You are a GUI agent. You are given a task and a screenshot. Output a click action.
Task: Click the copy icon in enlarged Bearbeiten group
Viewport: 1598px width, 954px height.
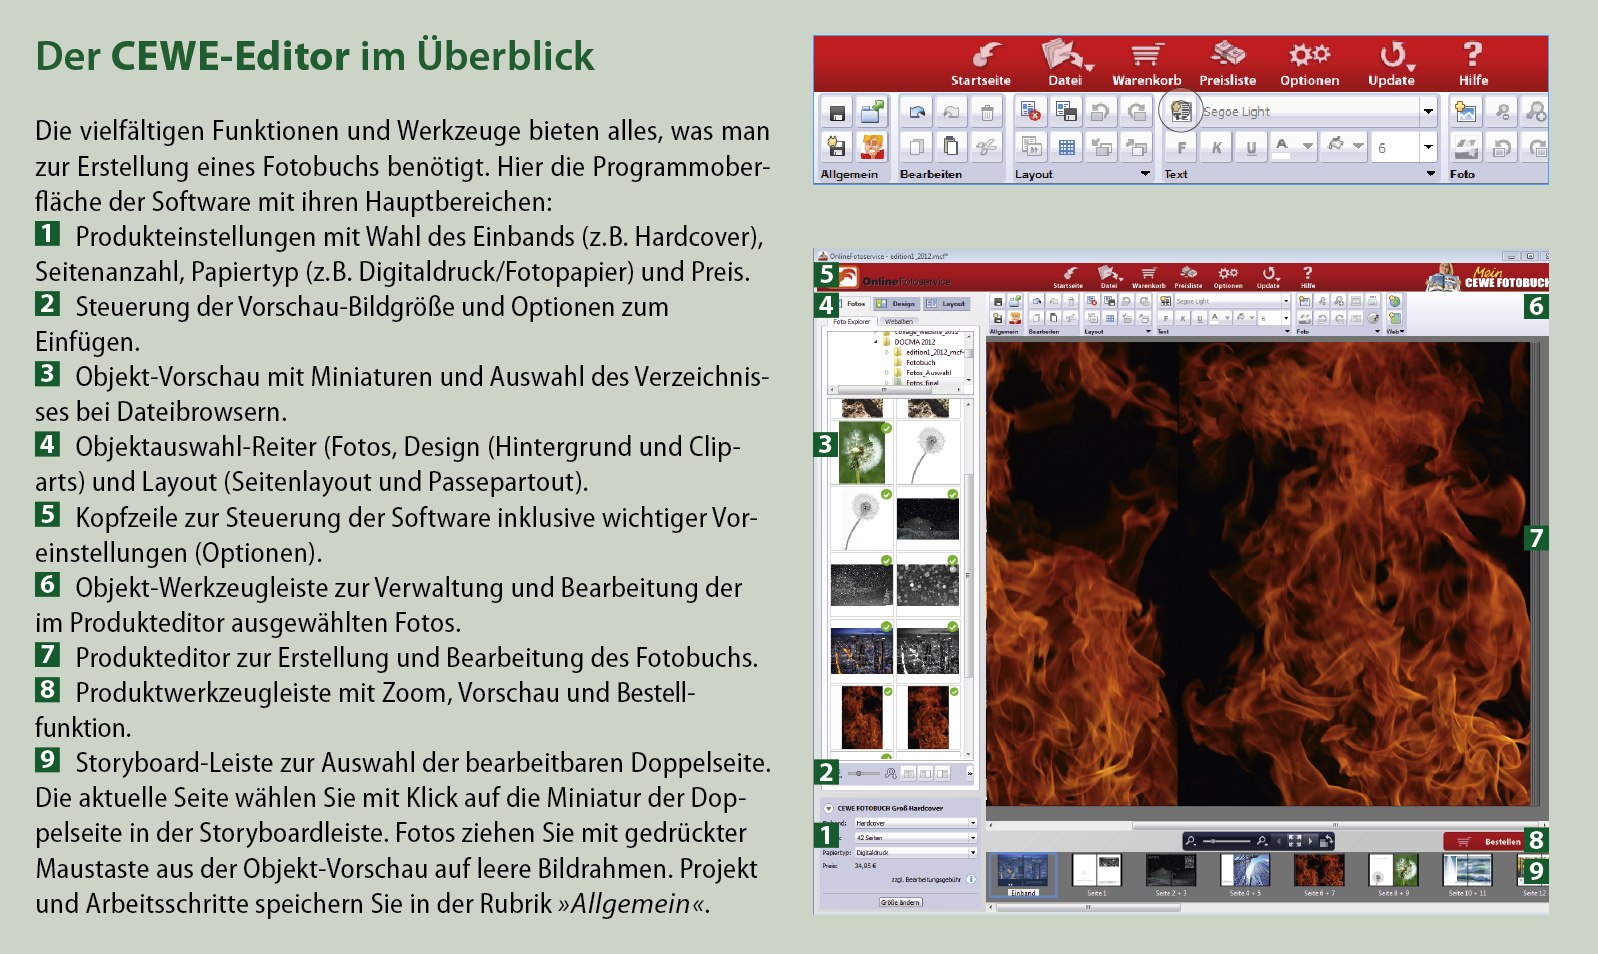pyautogui.click(x=916, y=147)
